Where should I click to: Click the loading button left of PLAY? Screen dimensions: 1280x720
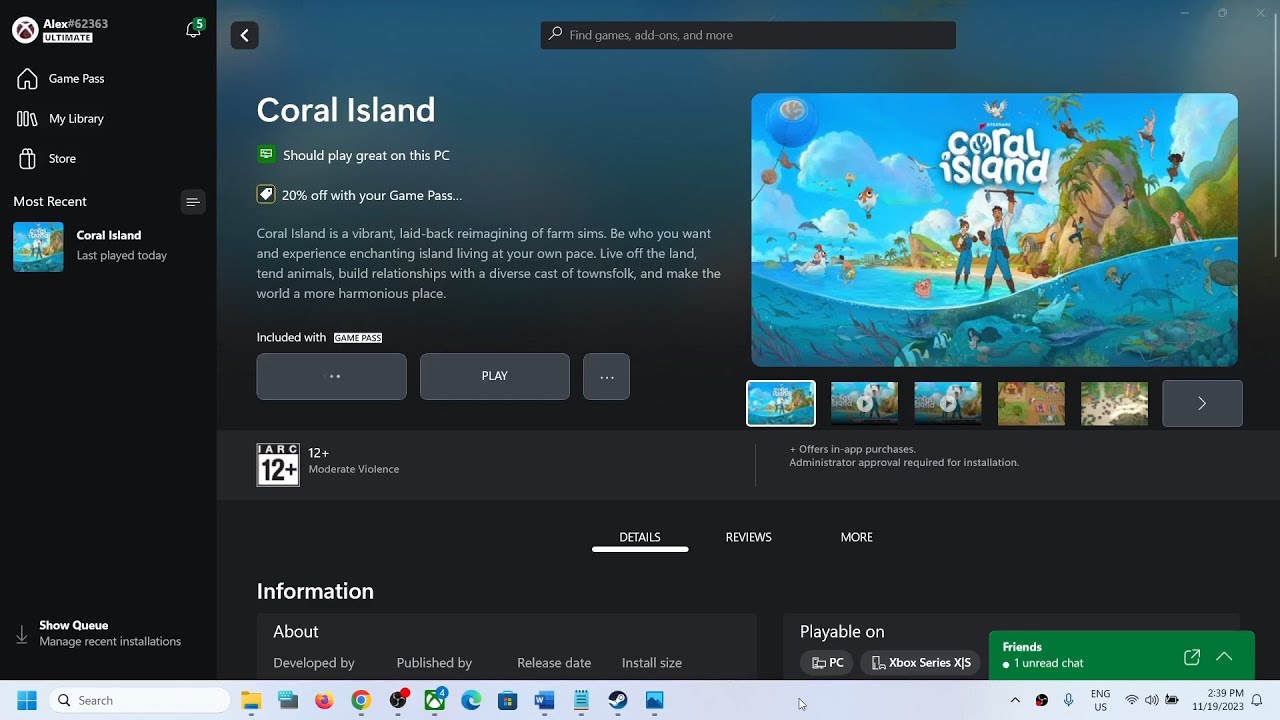tap(332, 376)
